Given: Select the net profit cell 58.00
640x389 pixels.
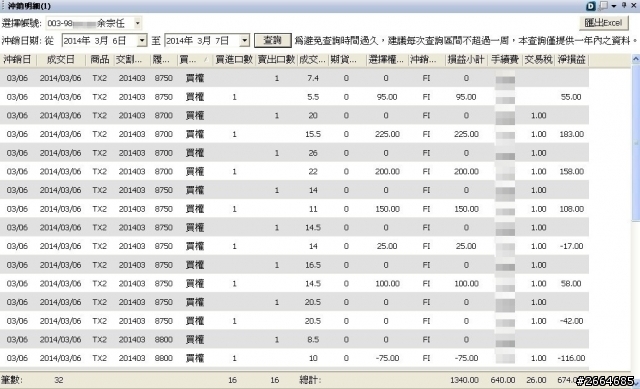Looking at the screenshot, I should (x=571, y=283).
